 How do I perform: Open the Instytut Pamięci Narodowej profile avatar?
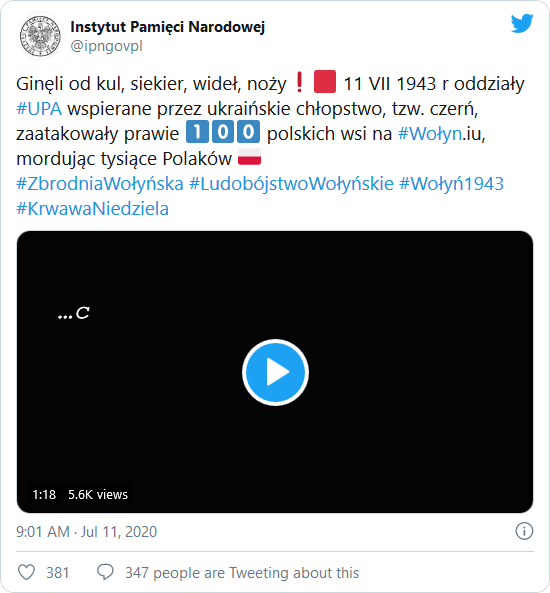tap(40, 36)
